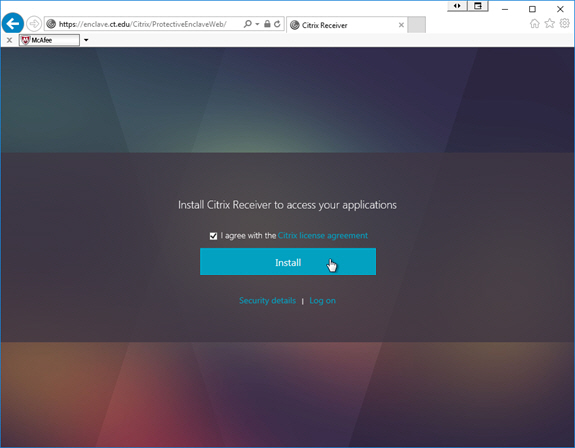The width and height of the screenshot is (575, 448).
Task: Open a new blank tab
Action: point(417,25)
